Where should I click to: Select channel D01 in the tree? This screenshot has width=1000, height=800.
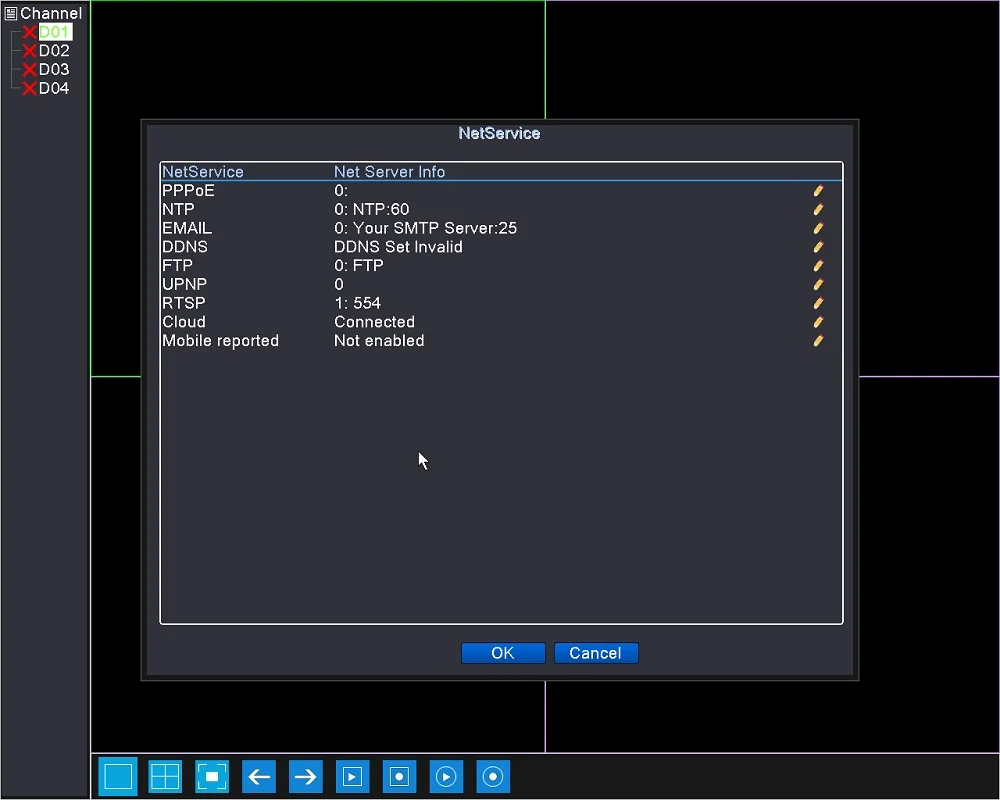click(x=55, y=32)
